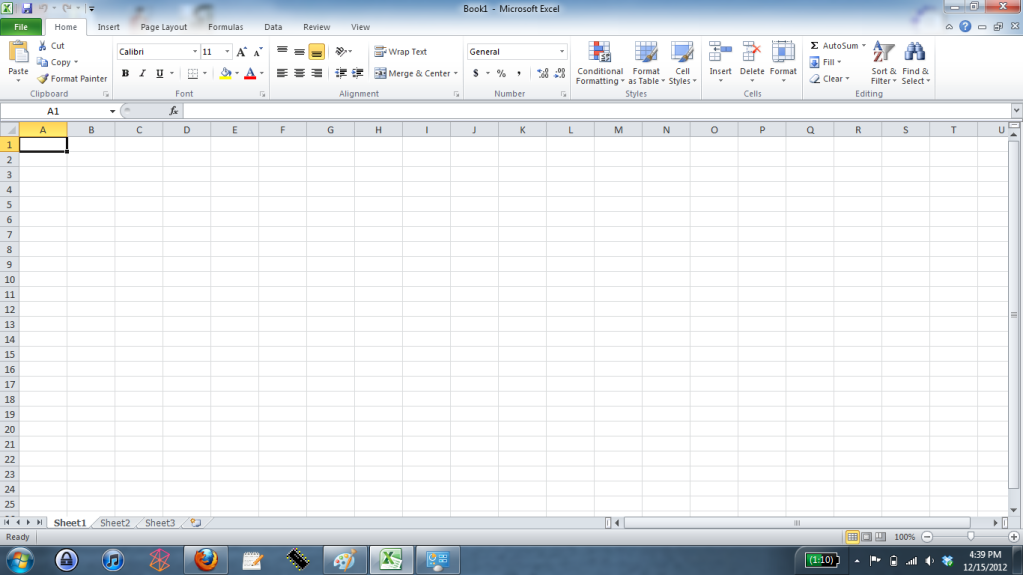The width and height of the screenshot is (1023, 575).
Task: Click the Paste clipboard icon
Action: point(18,52)
